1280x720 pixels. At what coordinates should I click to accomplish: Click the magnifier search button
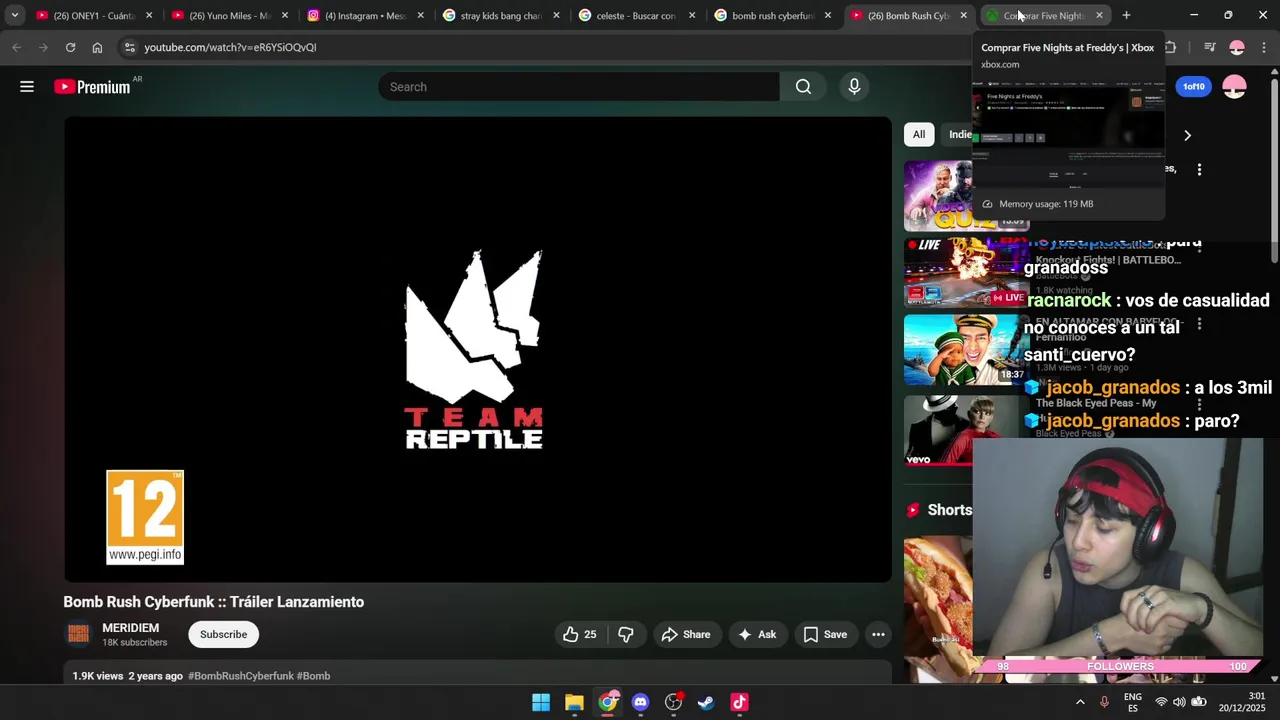pyautogui.click(x=803, y=87)
